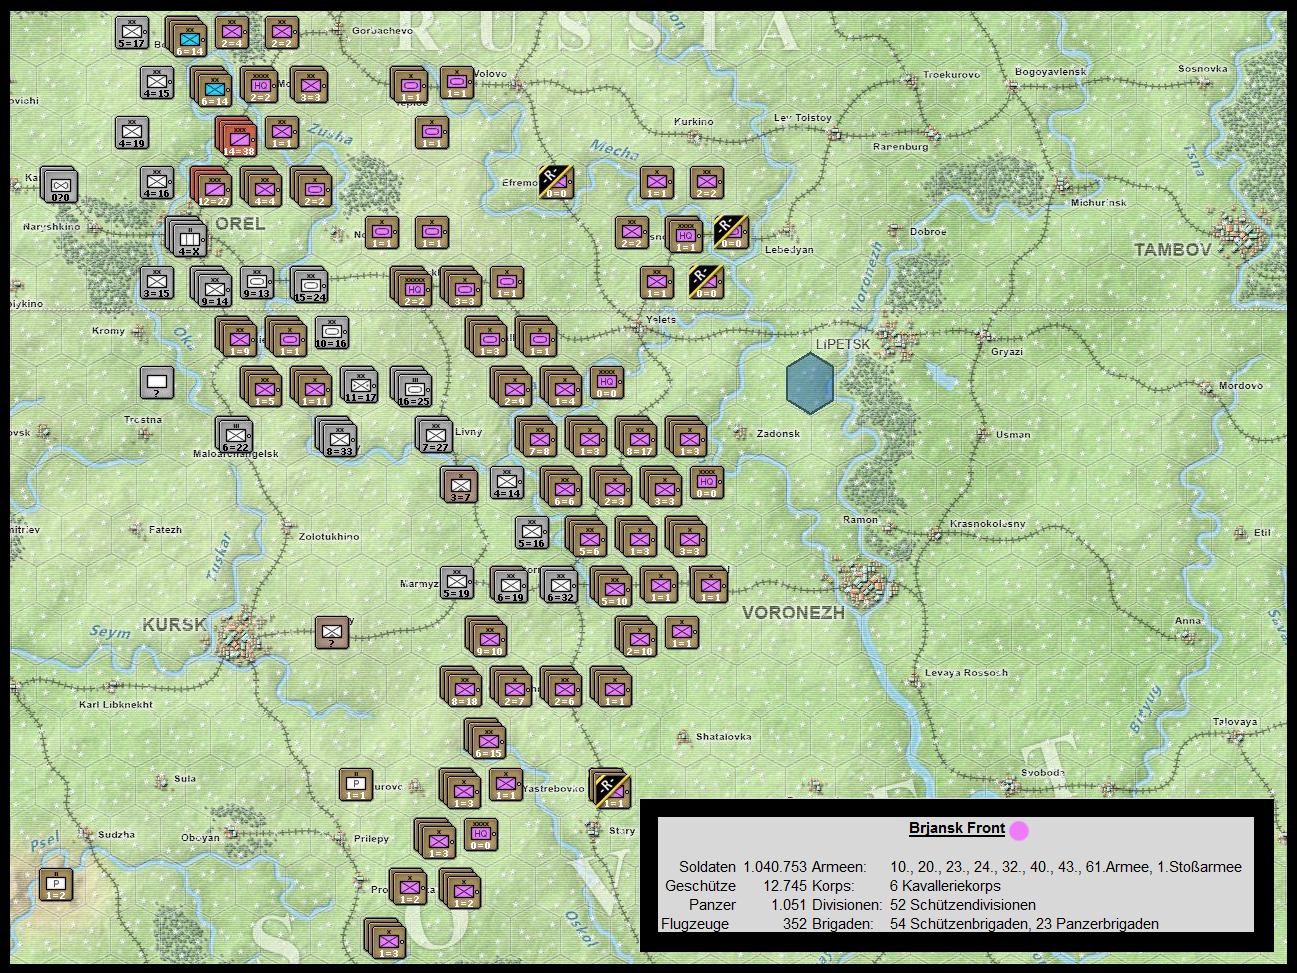Click the gray unit labeled 15=24

point(309,286)
